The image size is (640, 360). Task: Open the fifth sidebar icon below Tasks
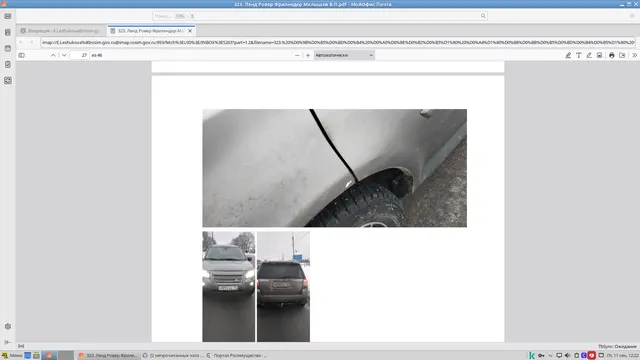(x=8, y=80)
